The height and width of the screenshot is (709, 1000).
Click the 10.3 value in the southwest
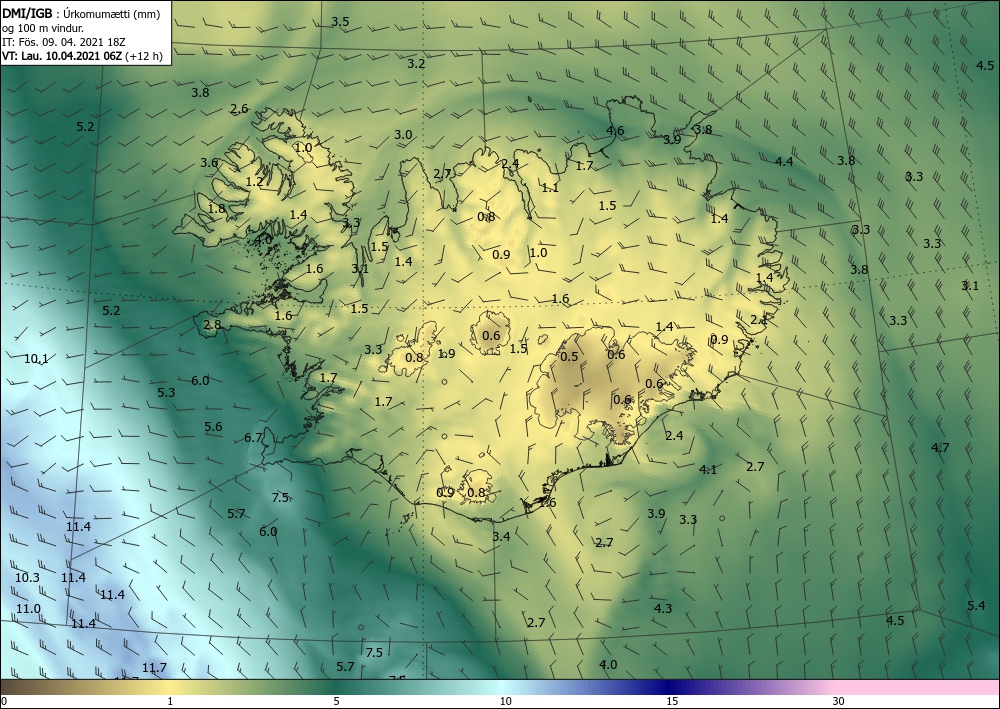click(x=27, y=578)
